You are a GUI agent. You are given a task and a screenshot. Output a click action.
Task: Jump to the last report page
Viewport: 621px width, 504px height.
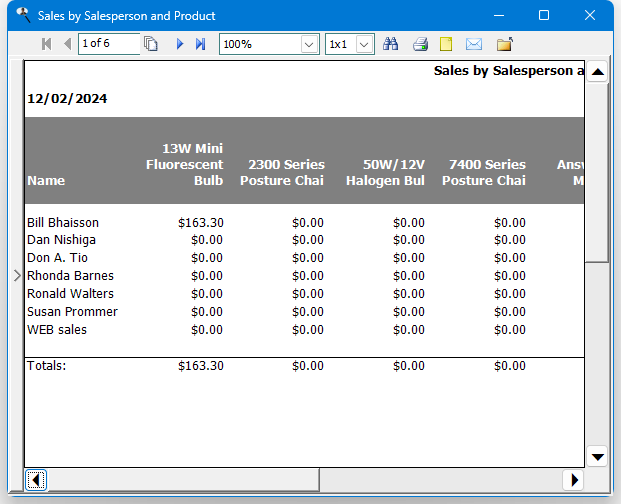[x=200, y=44]
